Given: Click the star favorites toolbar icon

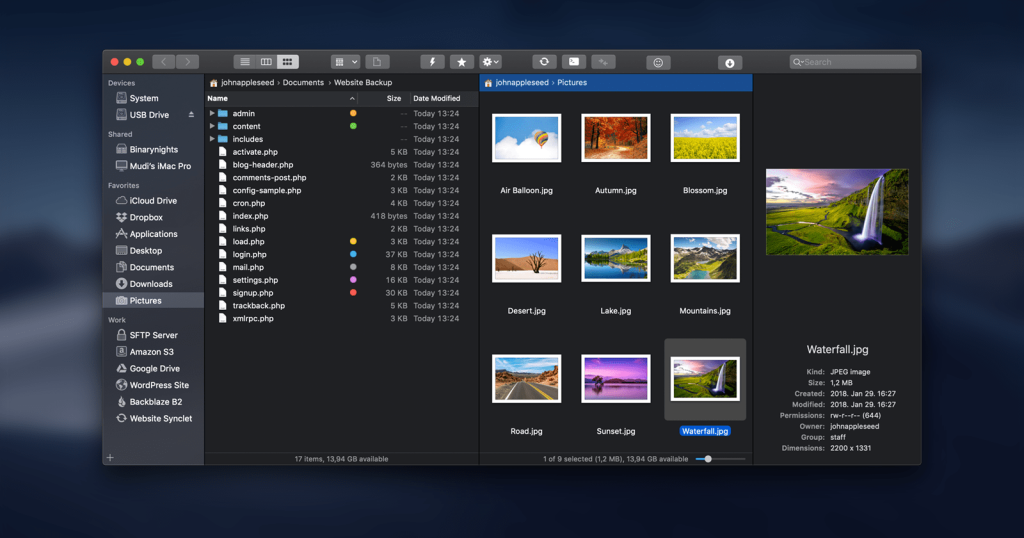Looking at the screenshot, I should [x=461, y=62].
